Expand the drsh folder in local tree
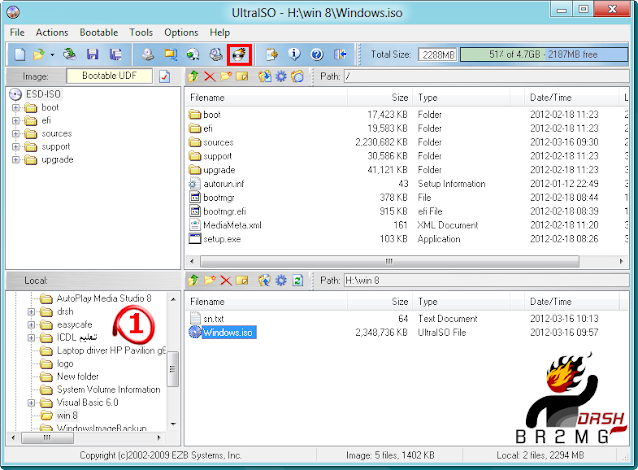Viewport: 638px width, 470px height. click(x=31, y=312)
